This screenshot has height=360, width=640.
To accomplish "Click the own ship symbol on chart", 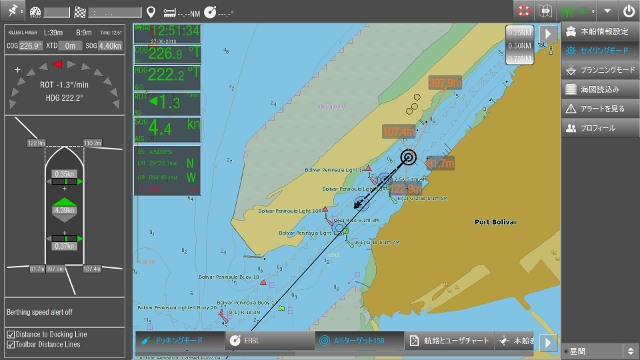I will (x=408, y=157).
